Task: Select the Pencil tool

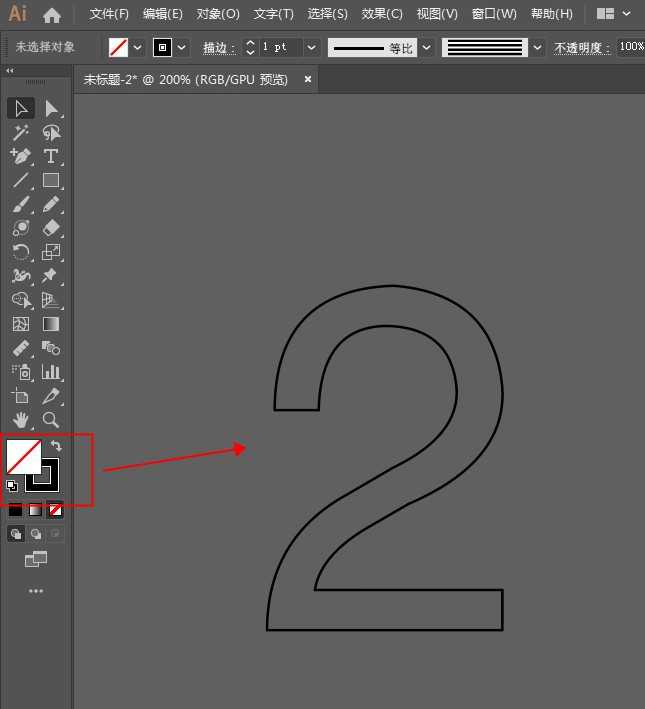Action: (x=51, y=204)
